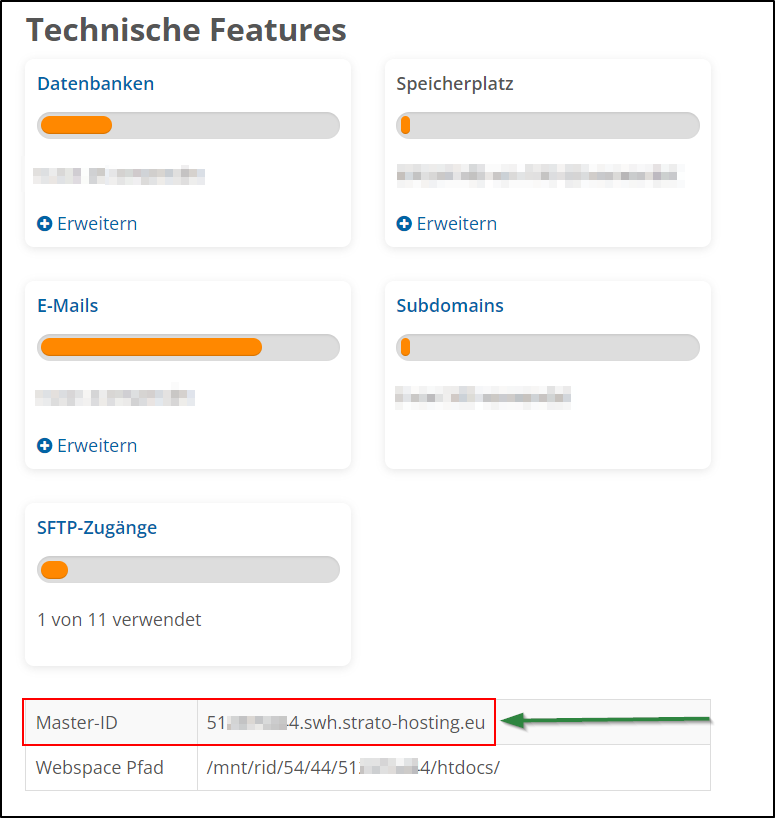Click the "1 von 11 verwendet" text

pos(119,620)
